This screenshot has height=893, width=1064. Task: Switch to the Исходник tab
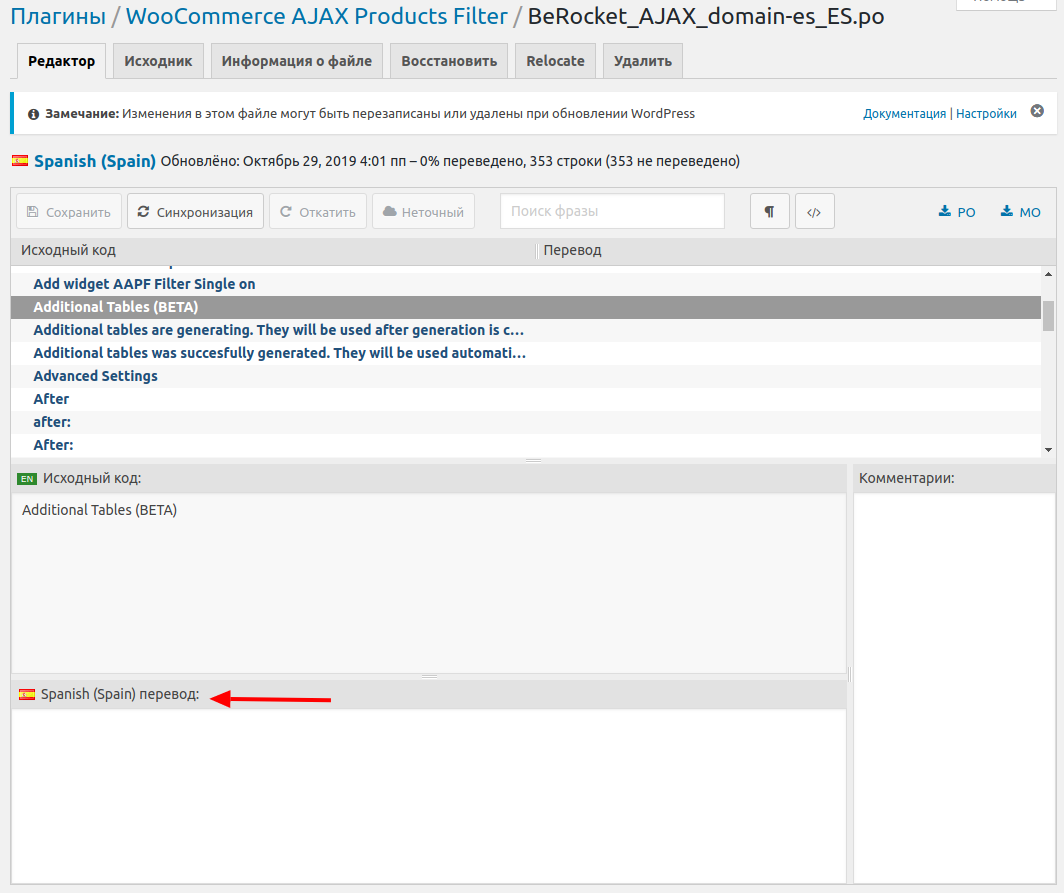tap(158, 61)
